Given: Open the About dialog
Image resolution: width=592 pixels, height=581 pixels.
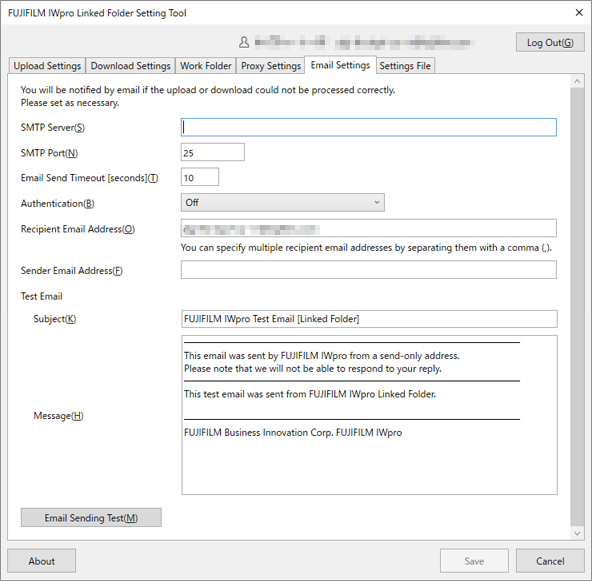Looking at the screenshot, I should tap(42, 561).
